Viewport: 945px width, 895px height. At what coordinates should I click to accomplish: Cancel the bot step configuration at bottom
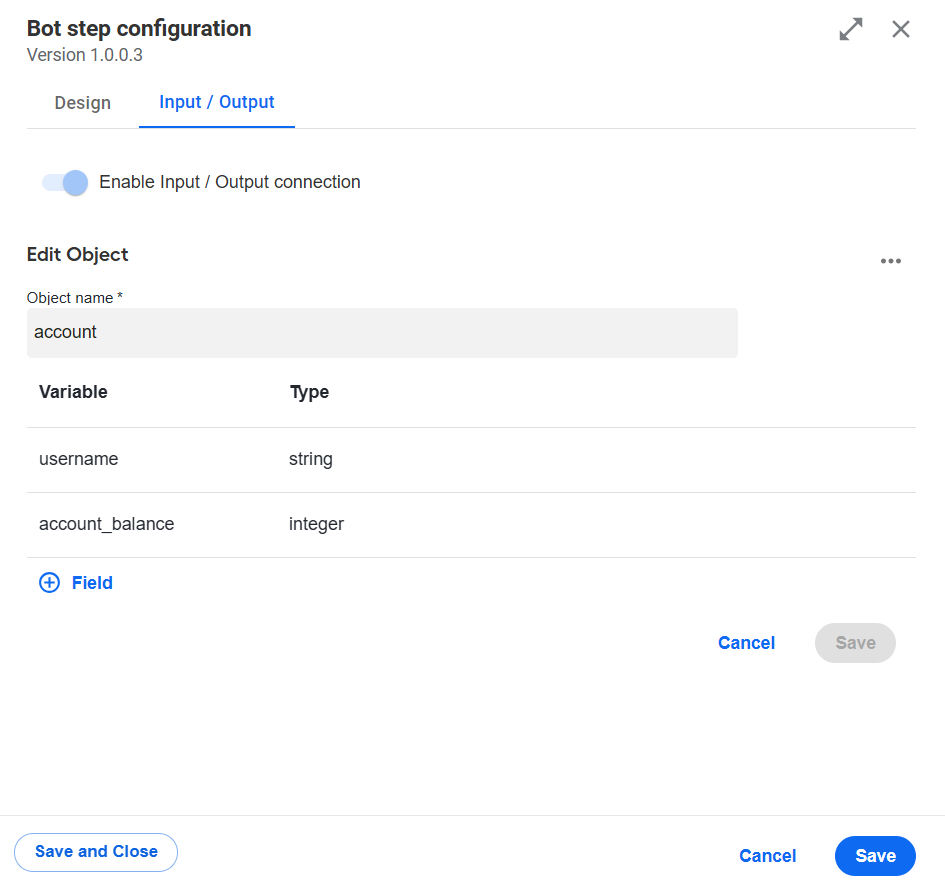[x=767, y=856]
